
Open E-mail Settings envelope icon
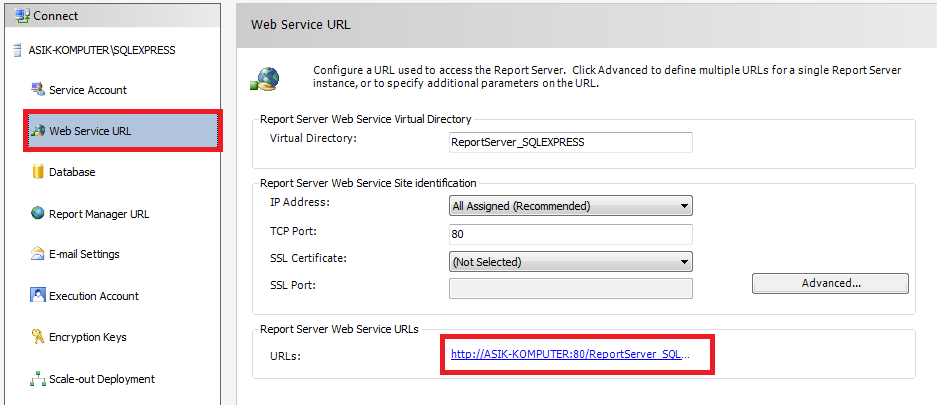pyautogui.click(x=38, y=254)
